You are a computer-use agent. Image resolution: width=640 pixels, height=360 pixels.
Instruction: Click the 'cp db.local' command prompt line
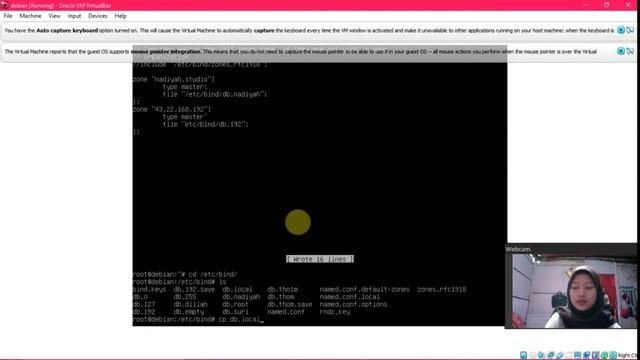198,319
